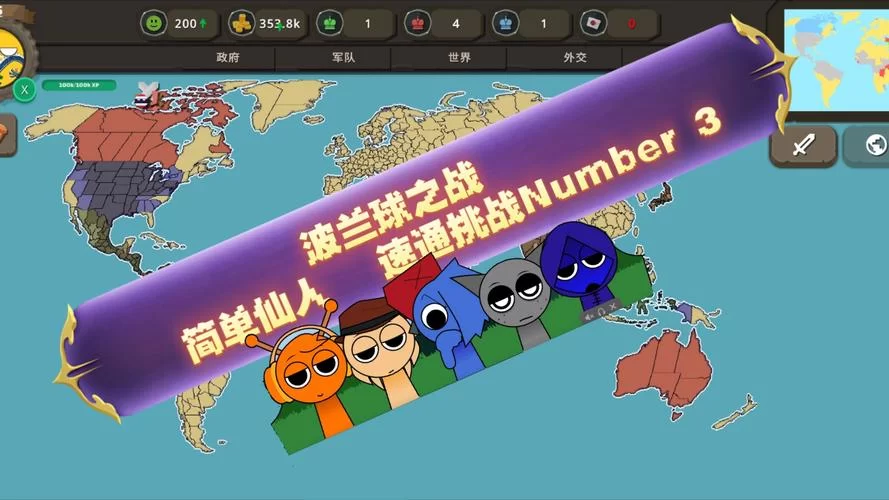Open the world minimap thumbnail
Image resolution: width=889 pixels, height=500 pixels.
click(836, 60)
